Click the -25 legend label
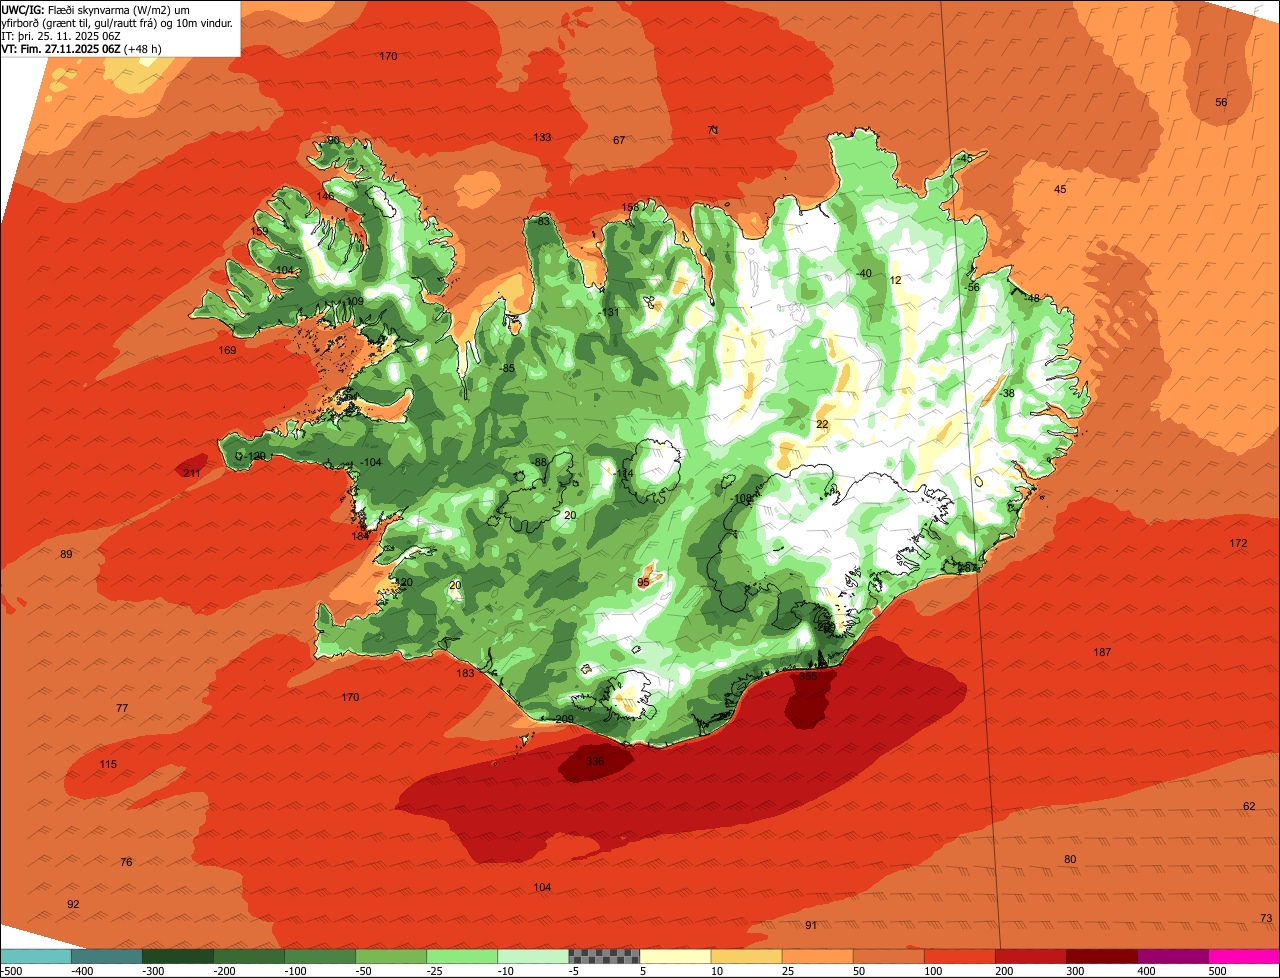This screenshot has width=1280, height=978. point(436,970)
